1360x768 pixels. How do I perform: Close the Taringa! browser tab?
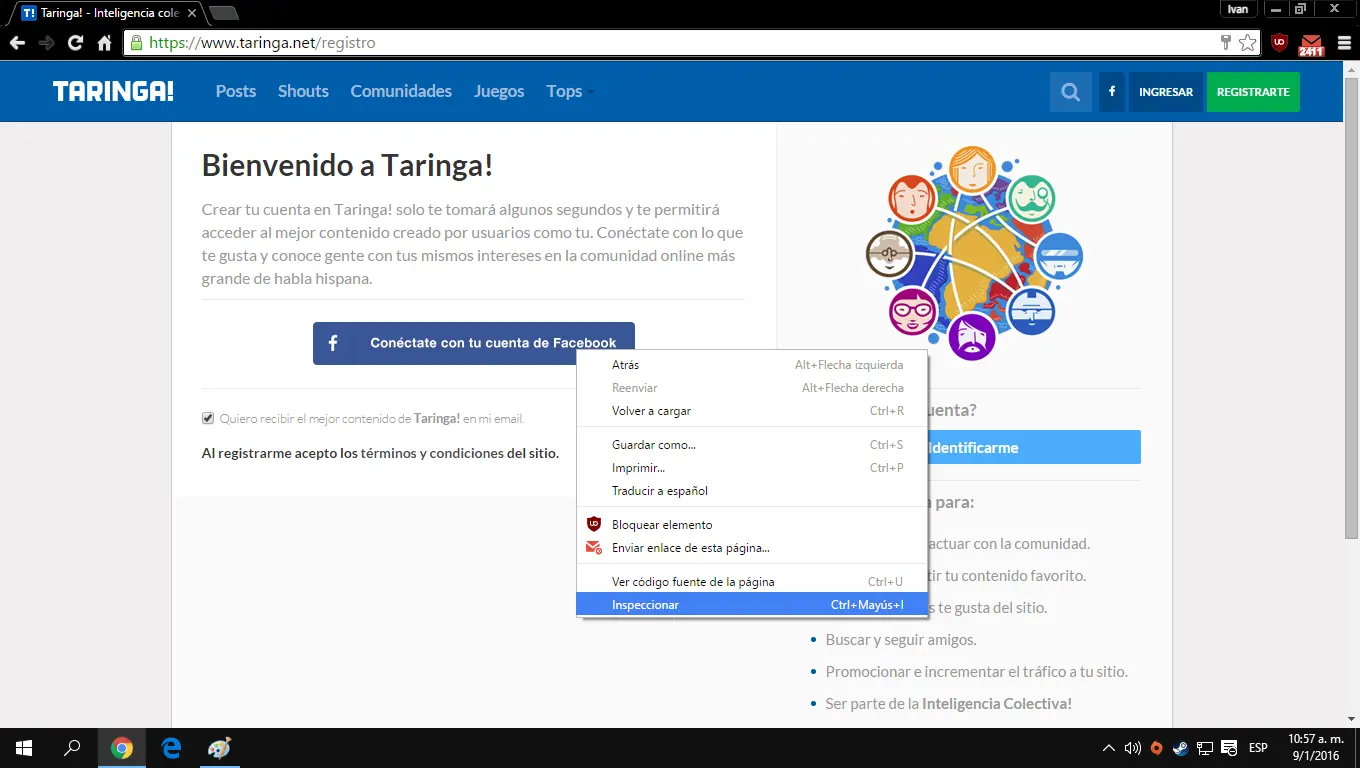pyautogui.click(x=192, y=13)
